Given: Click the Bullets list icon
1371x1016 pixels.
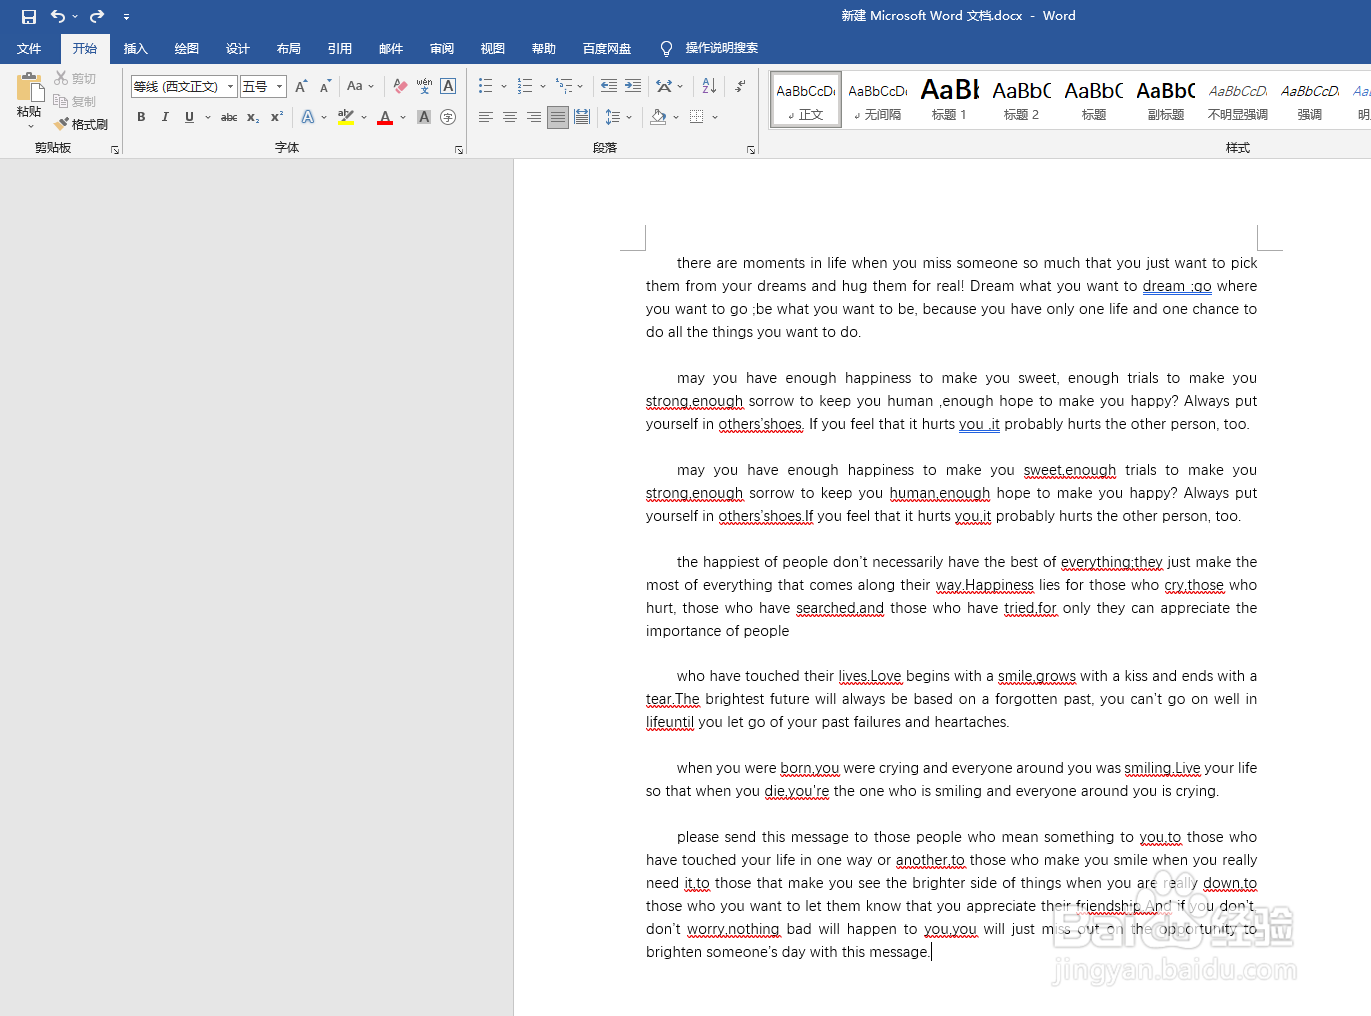Looking at the screenshot, I should (x=485, y=86).
